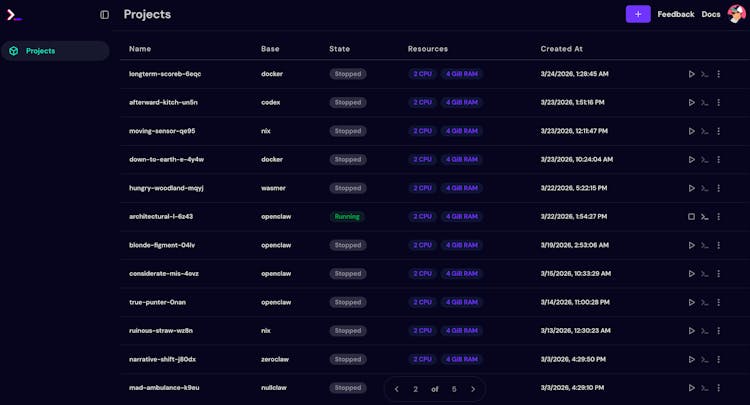This screenshot has height=405, width=750.
Task: Click the app logo in top-left corner
Action: click(x=14, y=15)
